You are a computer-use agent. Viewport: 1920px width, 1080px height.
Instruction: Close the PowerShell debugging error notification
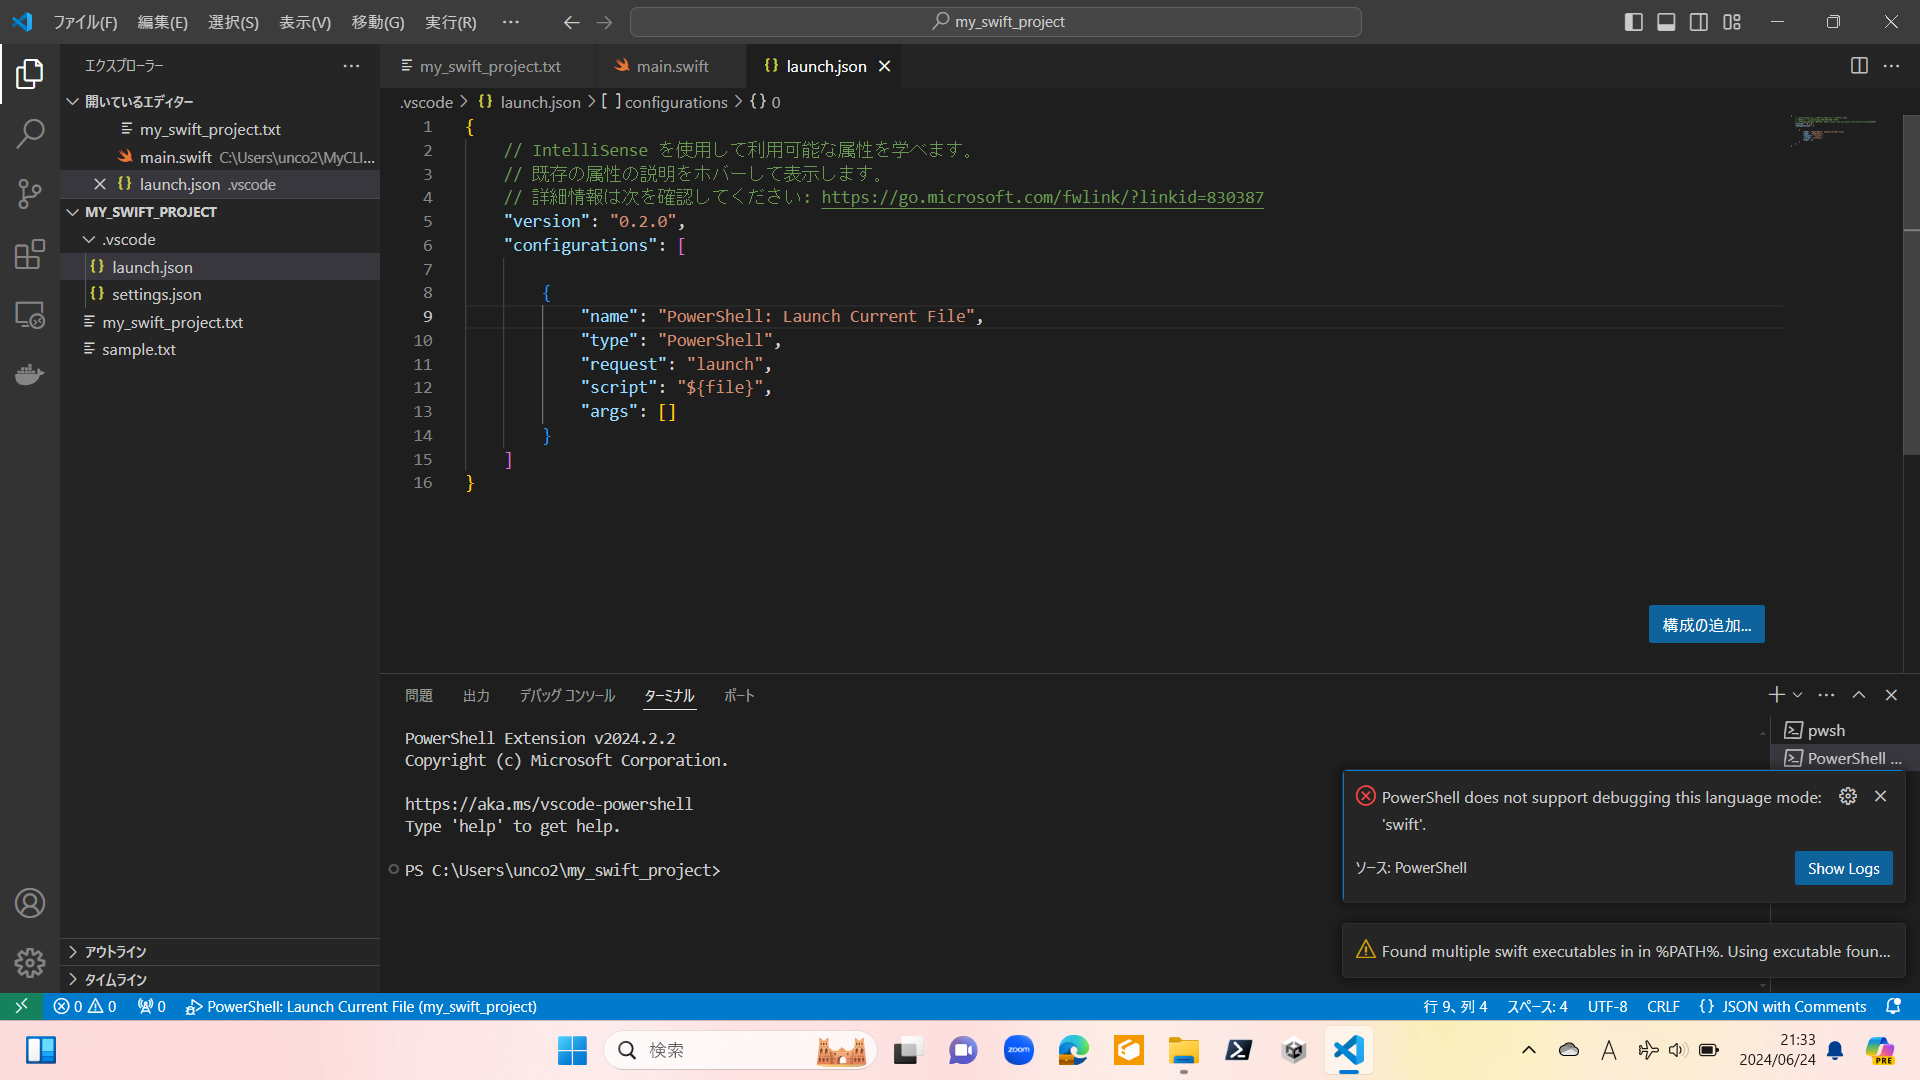click(x=1881, y=796)
